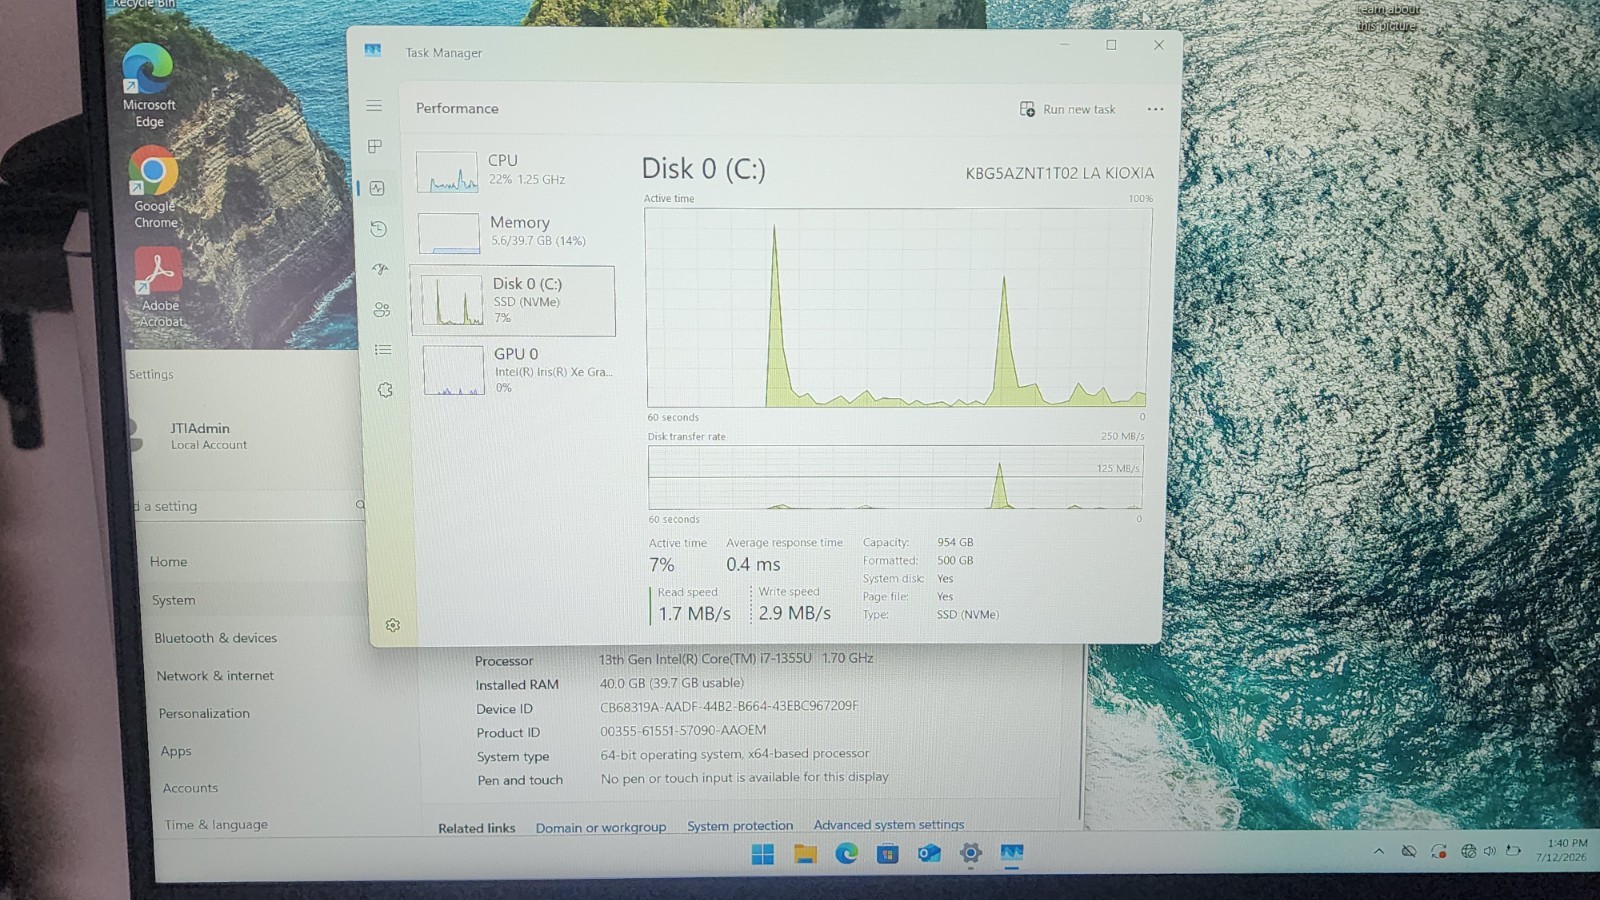Viewport: 1600px width, 900px height.
Task: Open Processes page icon in Task Manager sidebar
Action: [375, 146]
